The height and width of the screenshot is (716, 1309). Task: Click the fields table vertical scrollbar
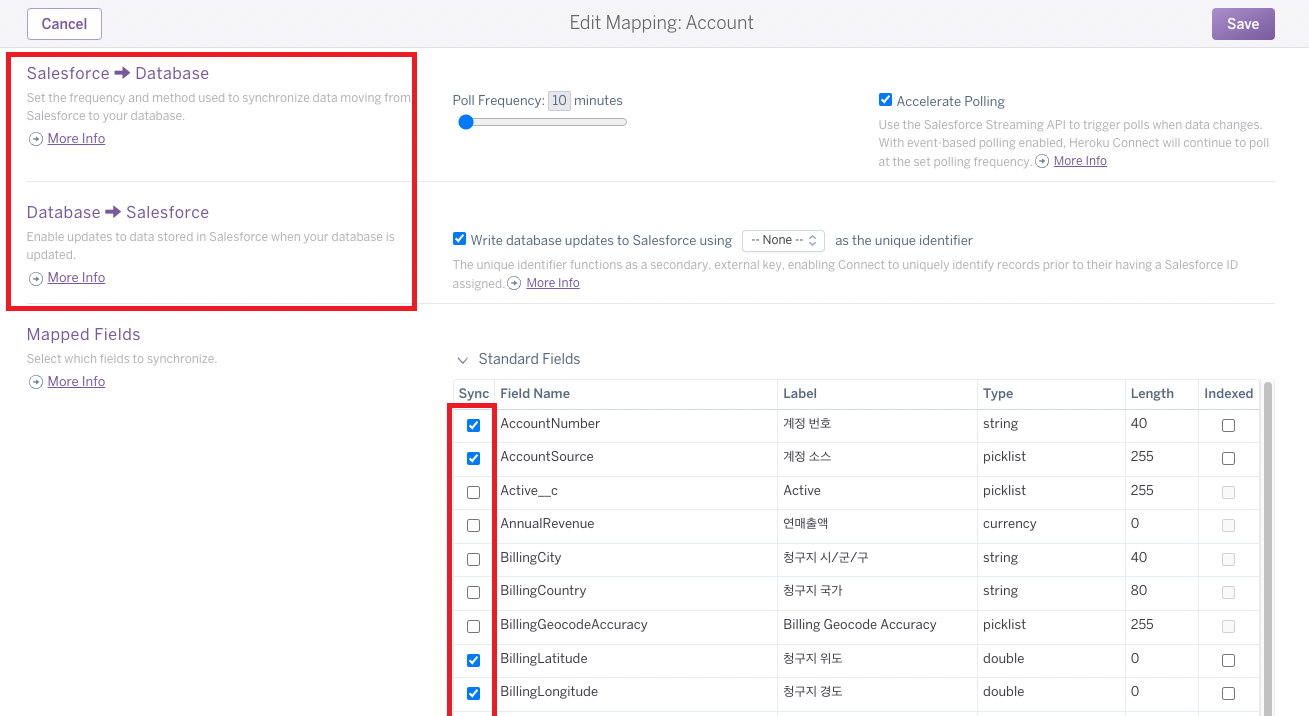coord(1267,547)
